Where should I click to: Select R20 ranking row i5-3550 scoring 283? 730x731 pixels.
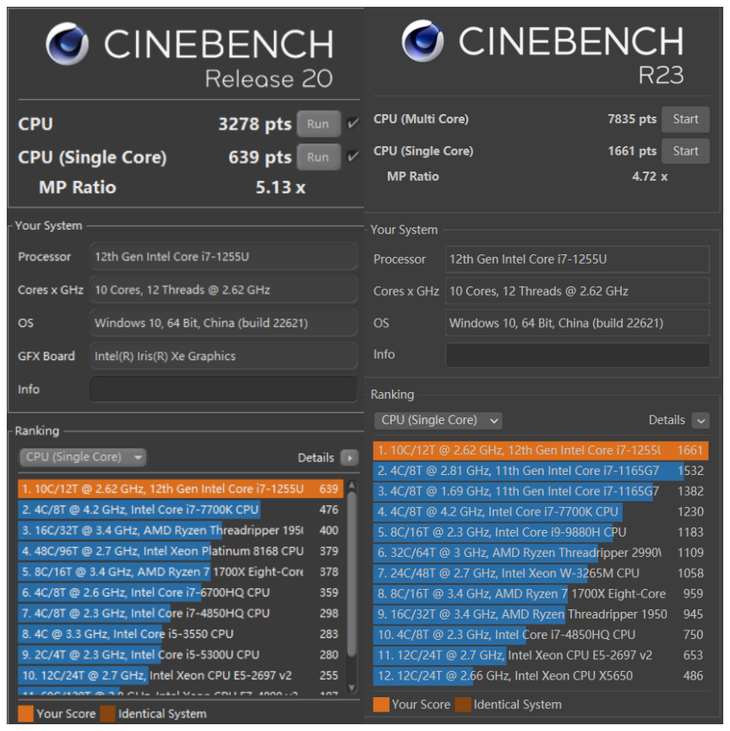181,634
